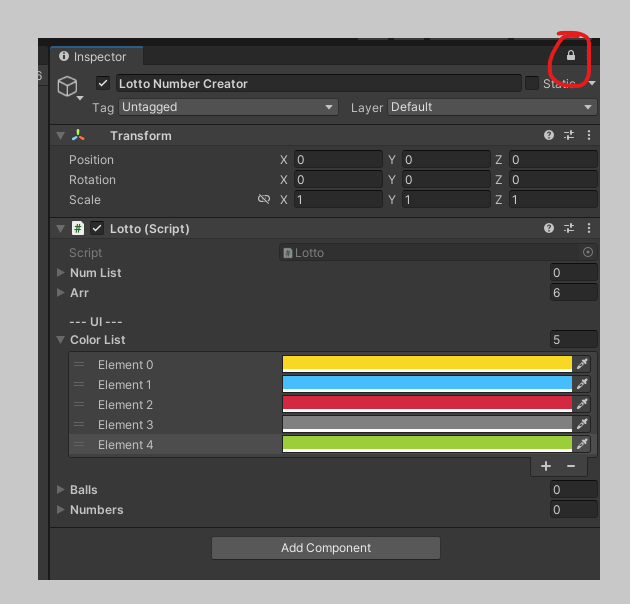Open the blue Element 1 color swatch

click(427, 384)
